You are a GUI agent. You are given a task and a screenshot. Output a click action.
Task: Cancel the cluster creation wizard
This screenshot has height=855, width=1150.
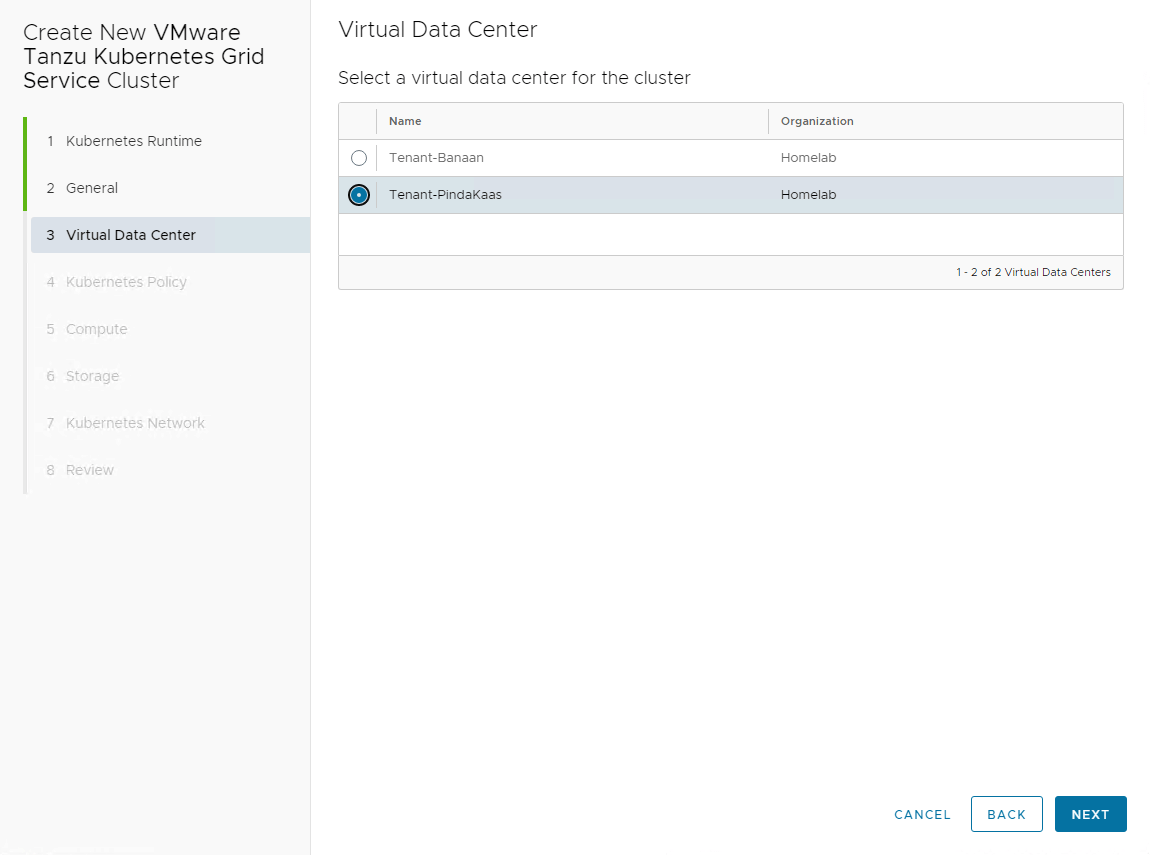pos(922,814)
